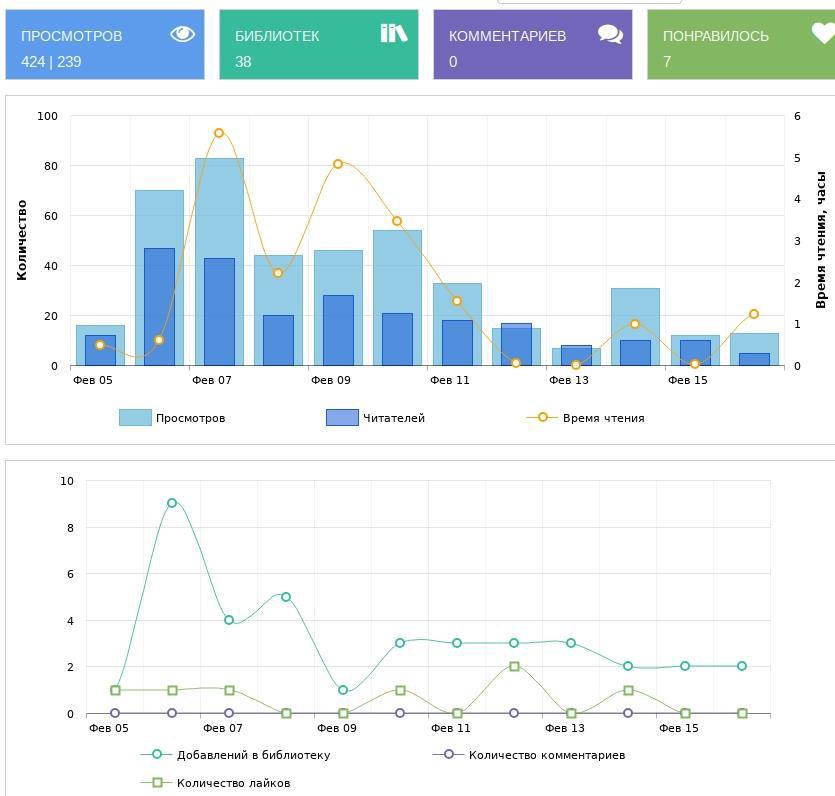The height and width of the screenshot is (796, 835).
Task: Click the likes data point with value 2
Action: click(514, 666)
